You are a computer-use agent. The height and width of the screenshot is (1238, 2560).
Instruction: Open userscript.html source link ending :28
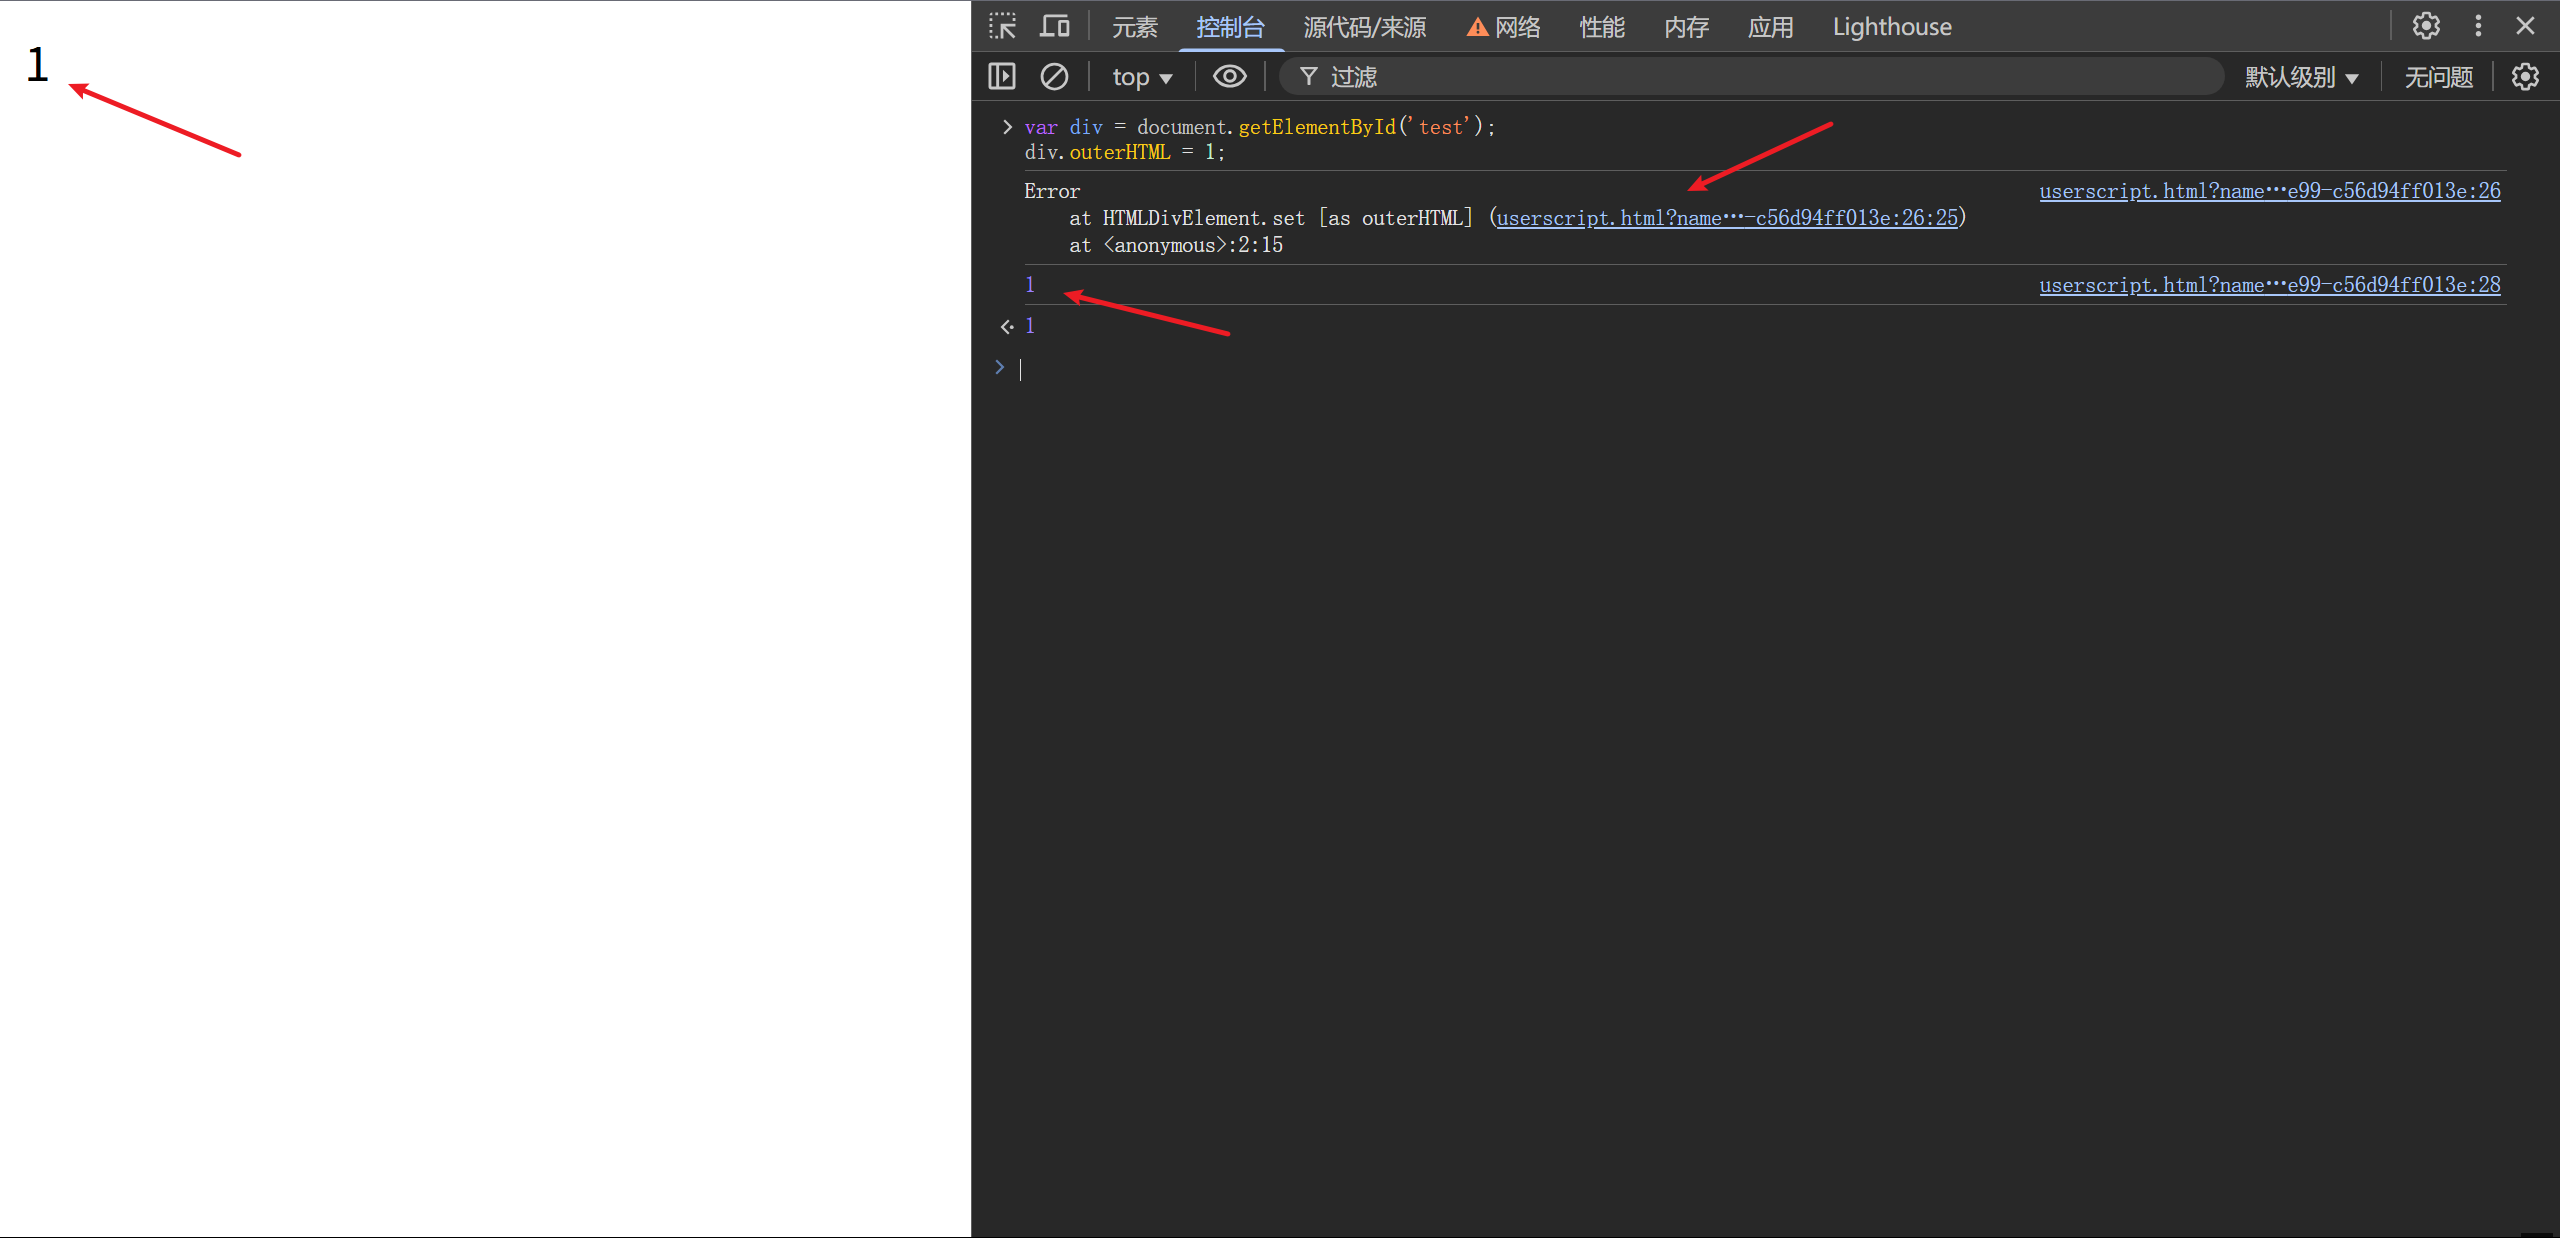2269,285
